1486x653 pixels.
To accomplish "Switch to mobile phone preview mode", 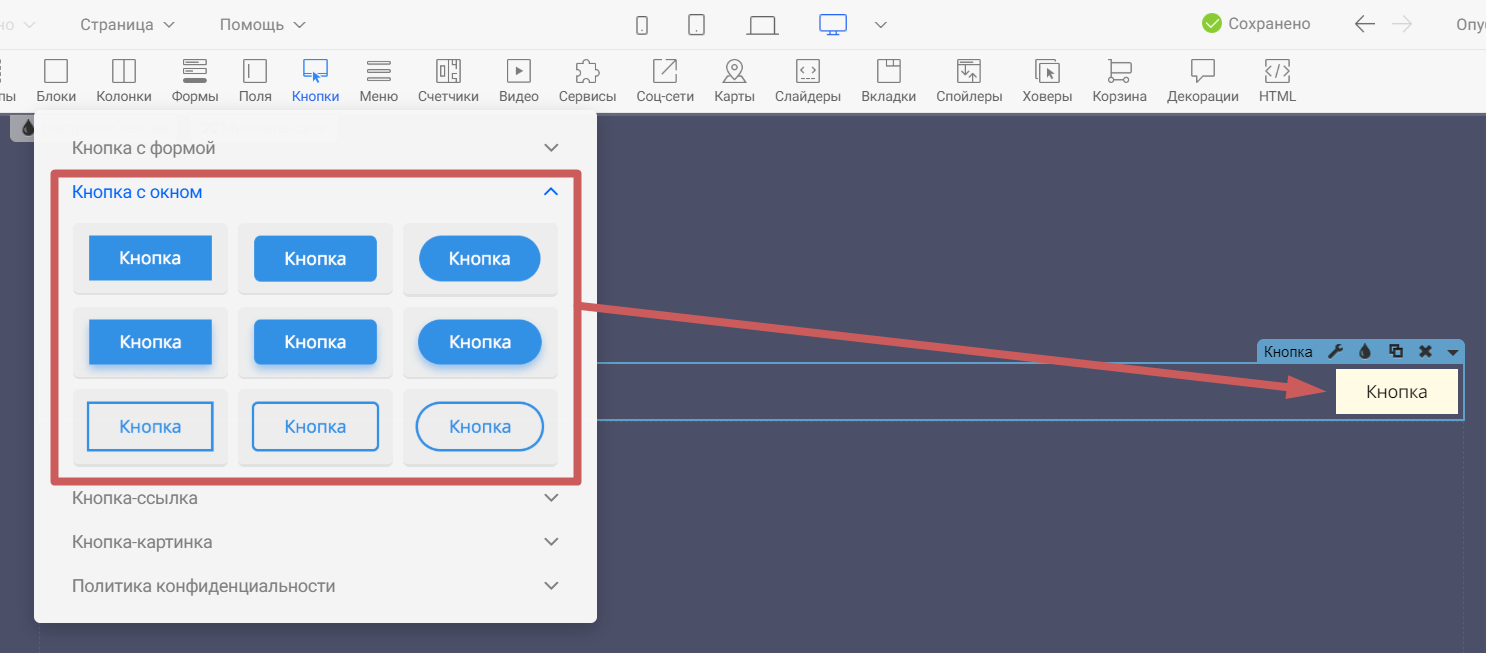I will point(642,25).
